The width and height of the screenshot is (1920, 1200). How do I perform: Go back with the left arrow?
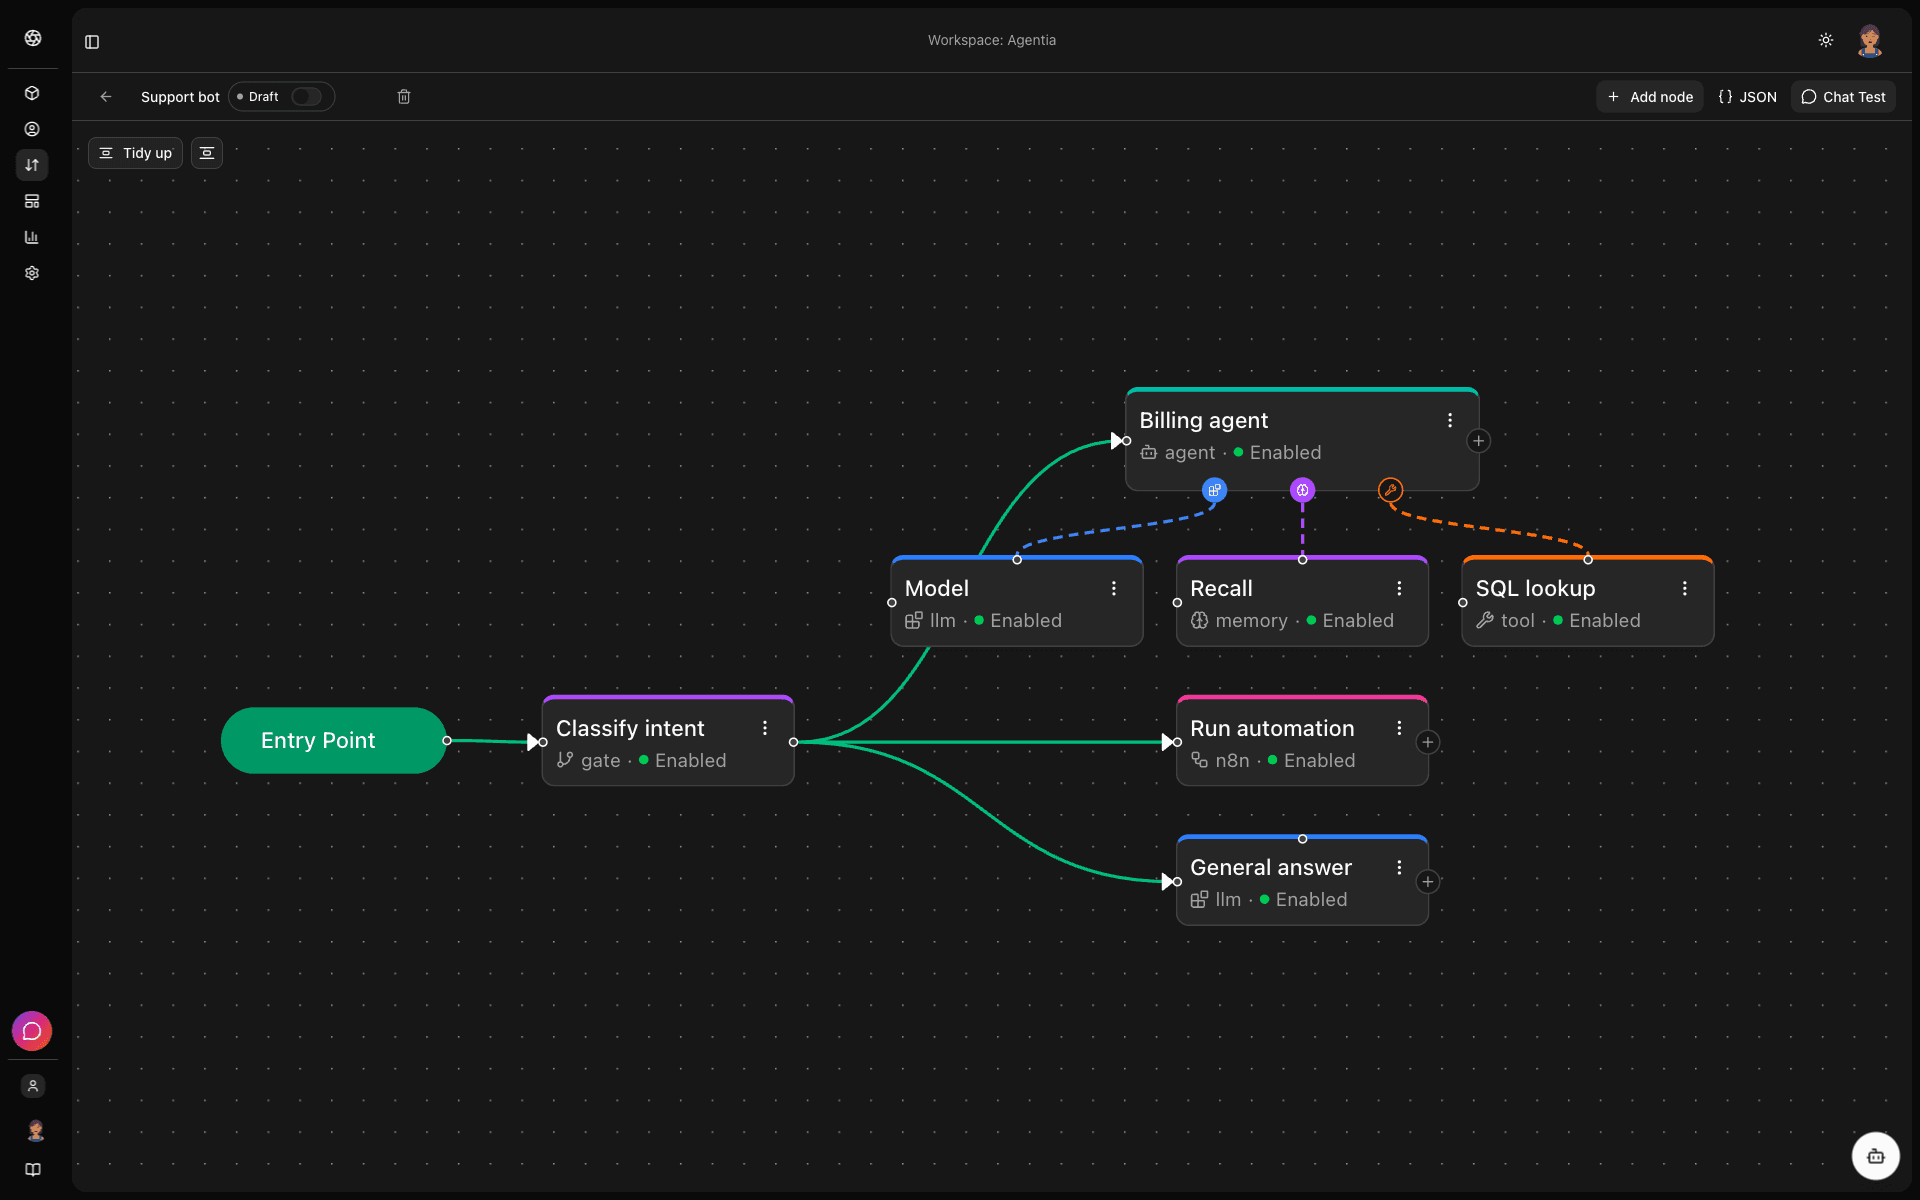[x=106, y=97]
